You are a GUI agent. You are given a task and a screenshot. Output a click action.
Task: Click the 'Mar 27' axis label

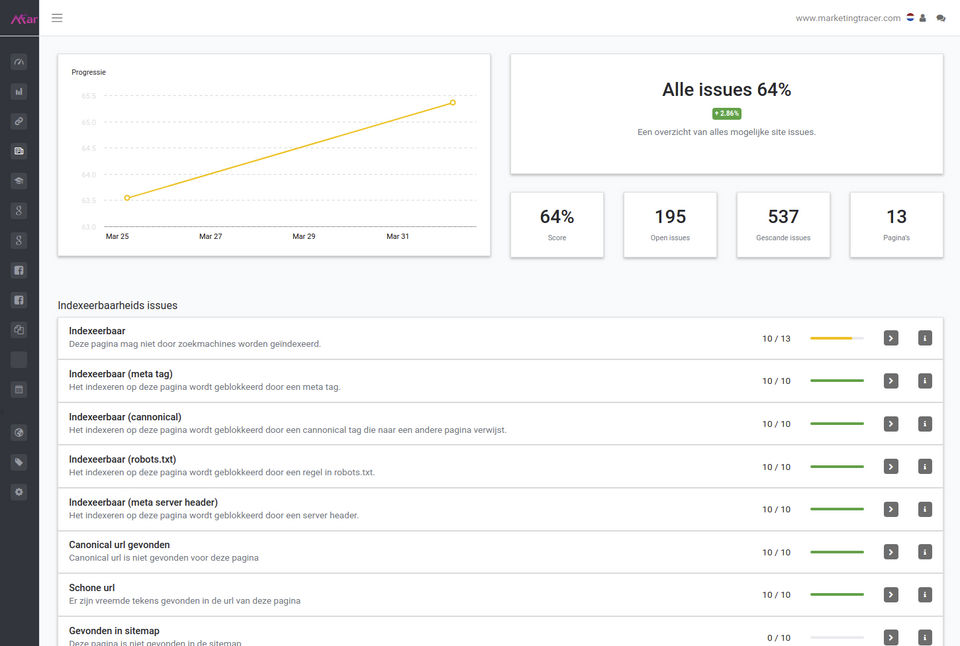coord(211,236)
